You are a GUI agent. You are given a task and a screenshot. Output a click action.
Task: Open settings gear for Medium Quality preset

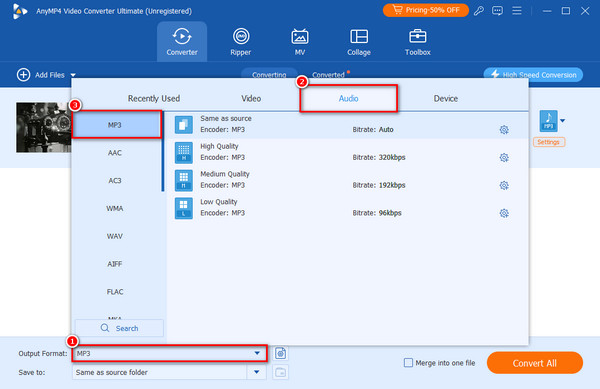click(504, 186)
